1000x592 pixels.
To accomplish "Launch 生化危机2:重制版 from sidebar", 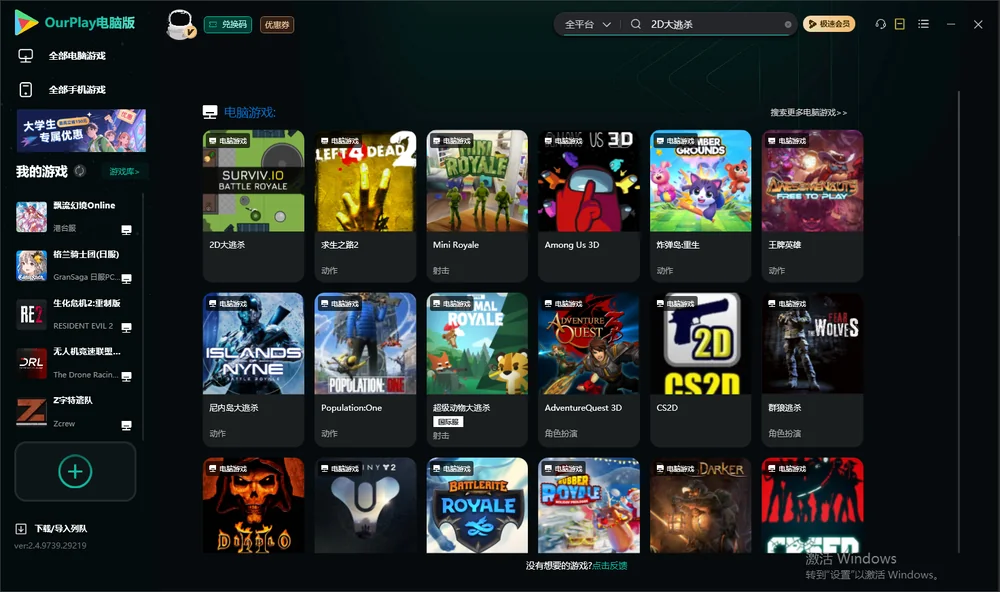I will pyautogui.click(x=75, y=314).
